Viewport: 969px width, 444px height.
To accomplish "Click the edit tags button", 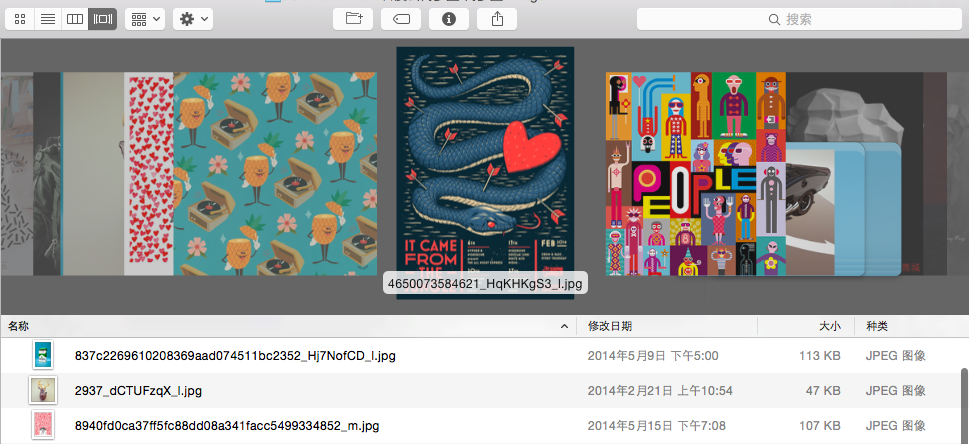I will (x=401, y=19).
